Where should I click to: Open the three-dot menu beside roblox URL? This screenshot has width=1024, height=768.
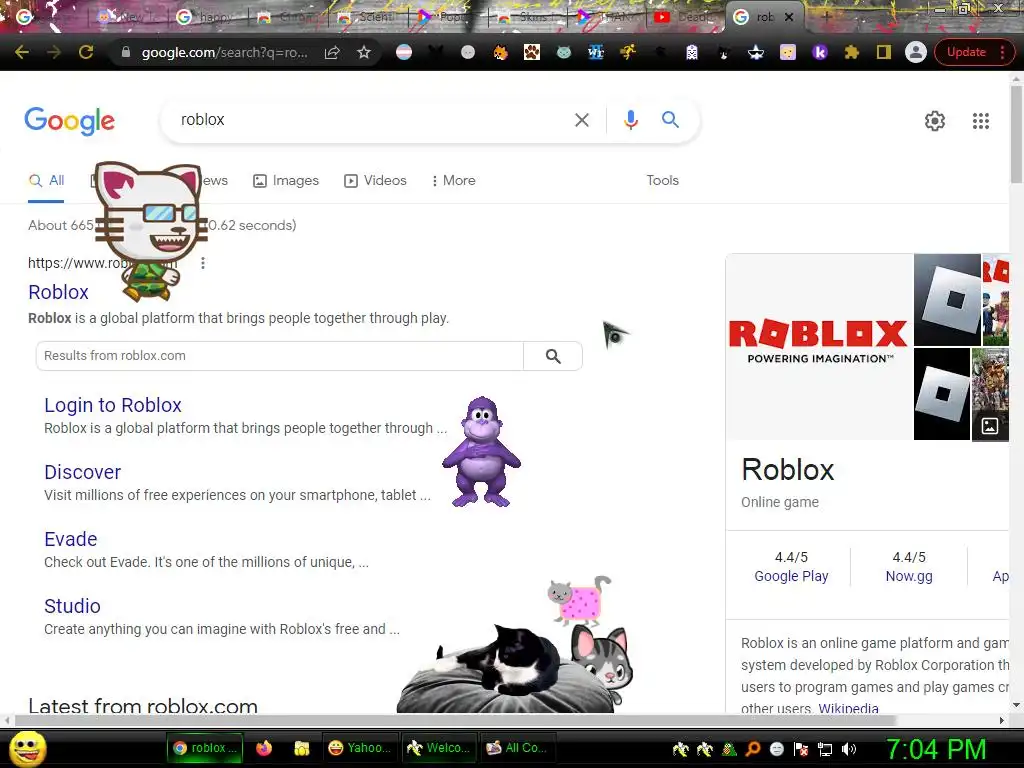[203, 263]
